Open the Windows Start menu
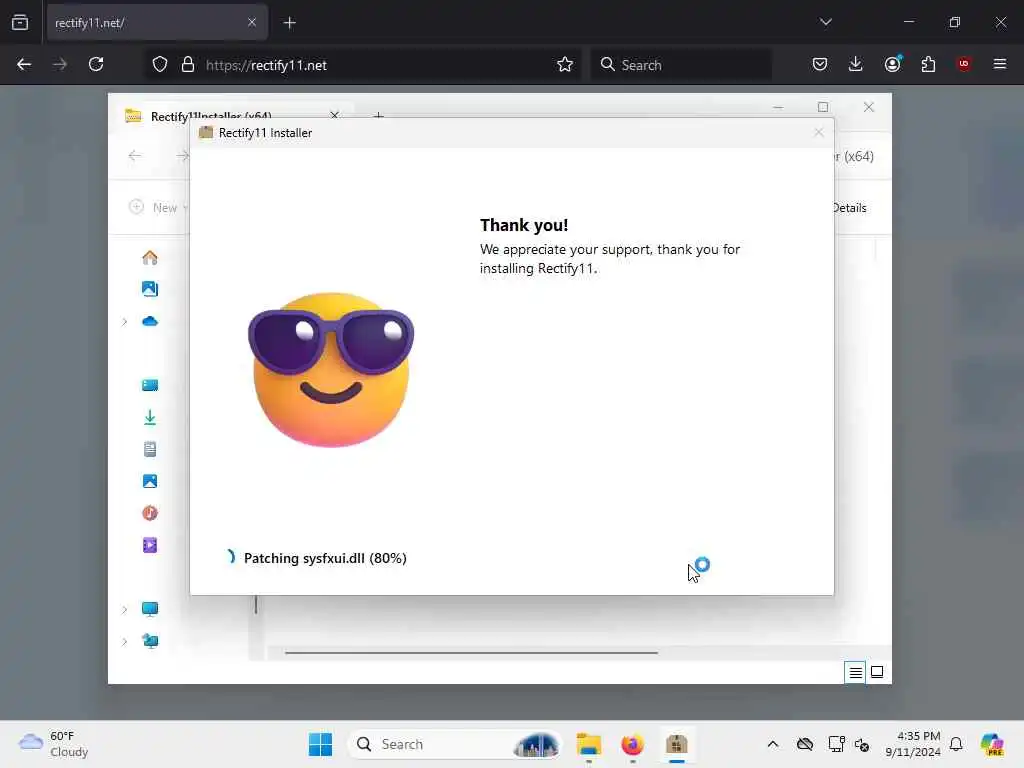The image size is (1024, 768). [320, 744]
